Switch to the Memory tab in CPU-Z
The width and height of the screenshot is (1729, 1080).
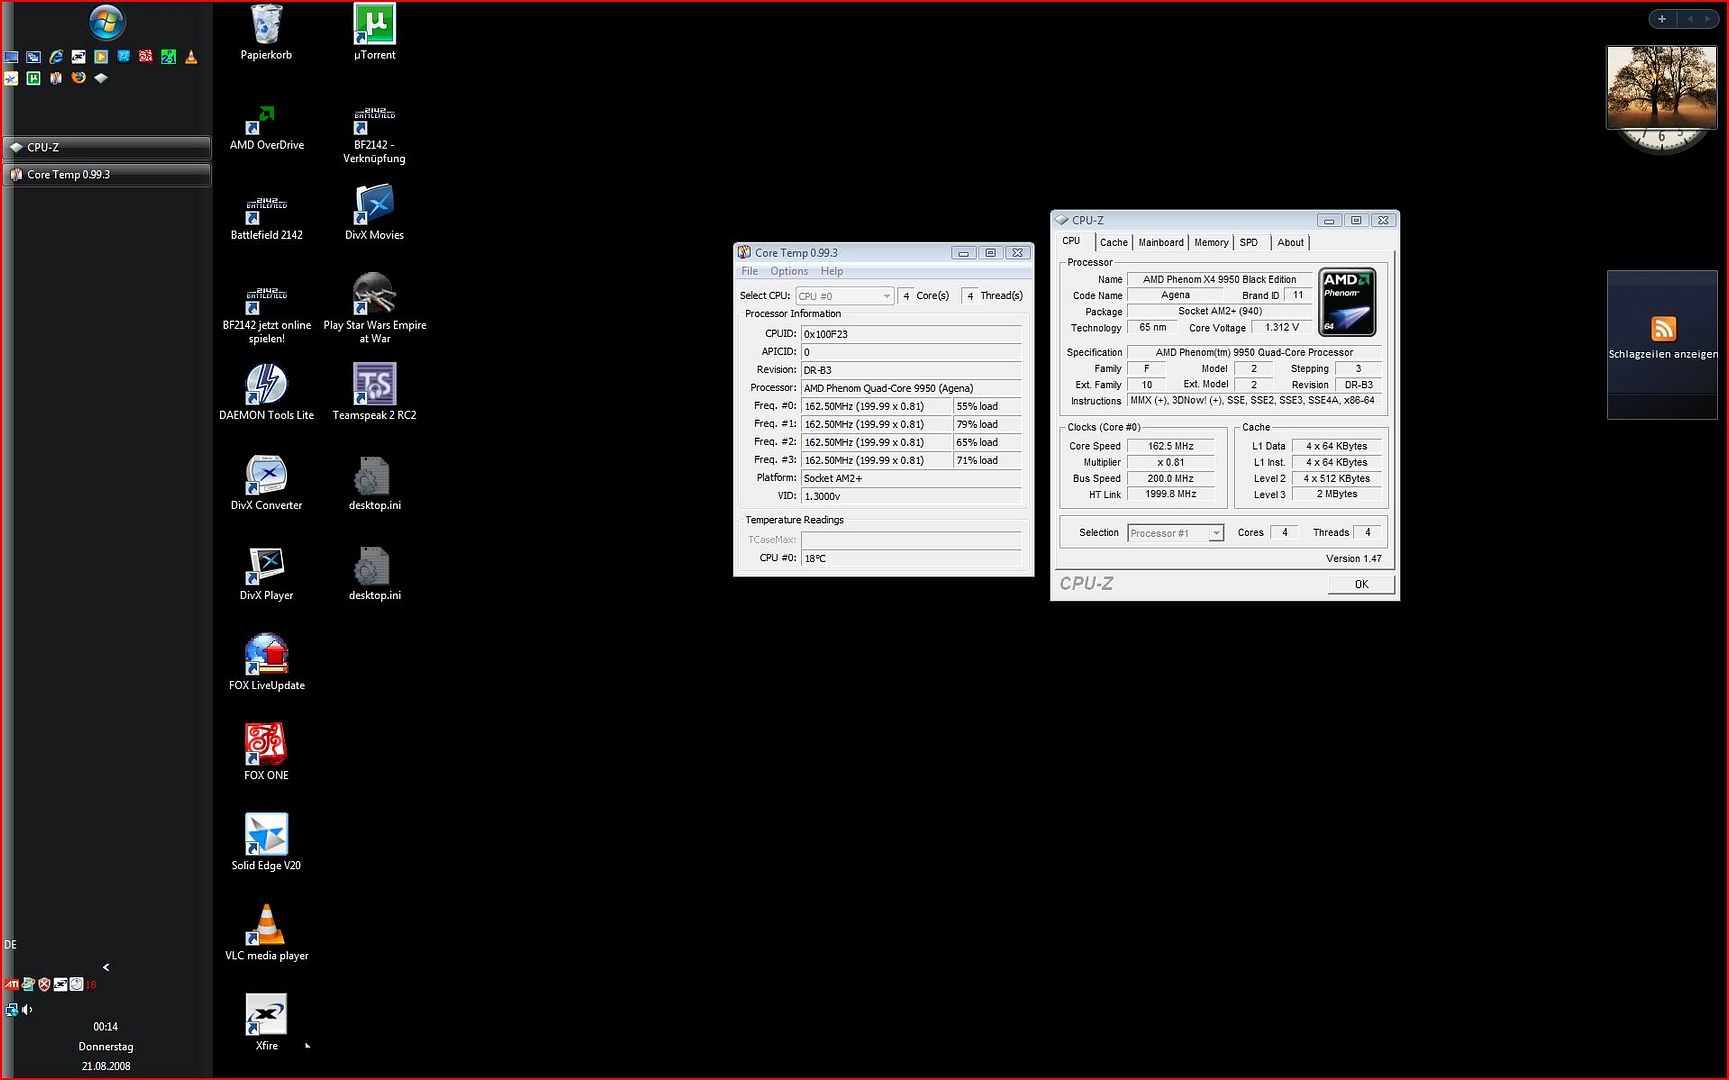pos(1211,242)
